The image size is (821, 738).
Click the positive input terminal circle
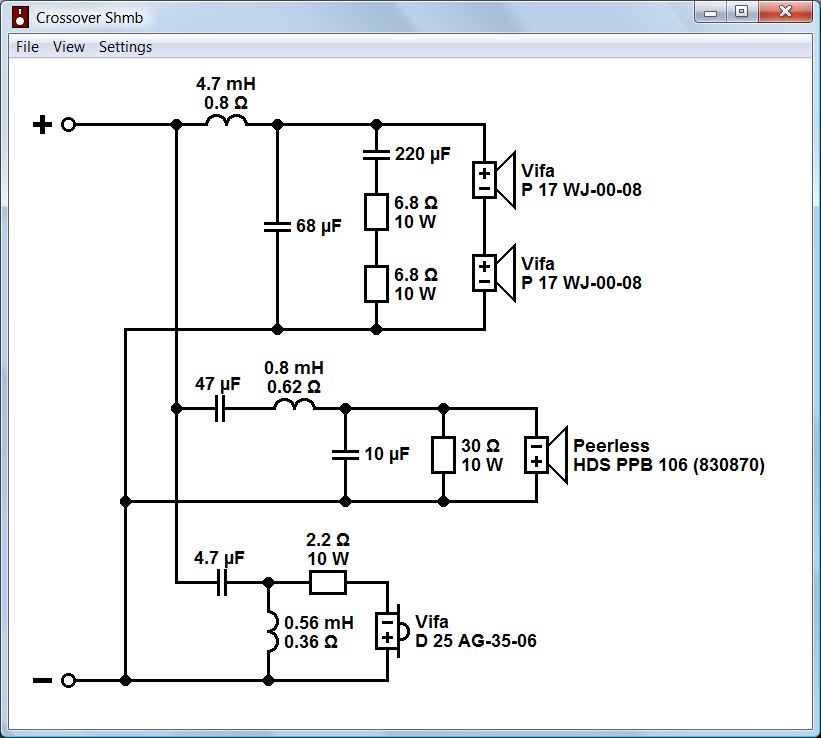click(x=69, y=125)
